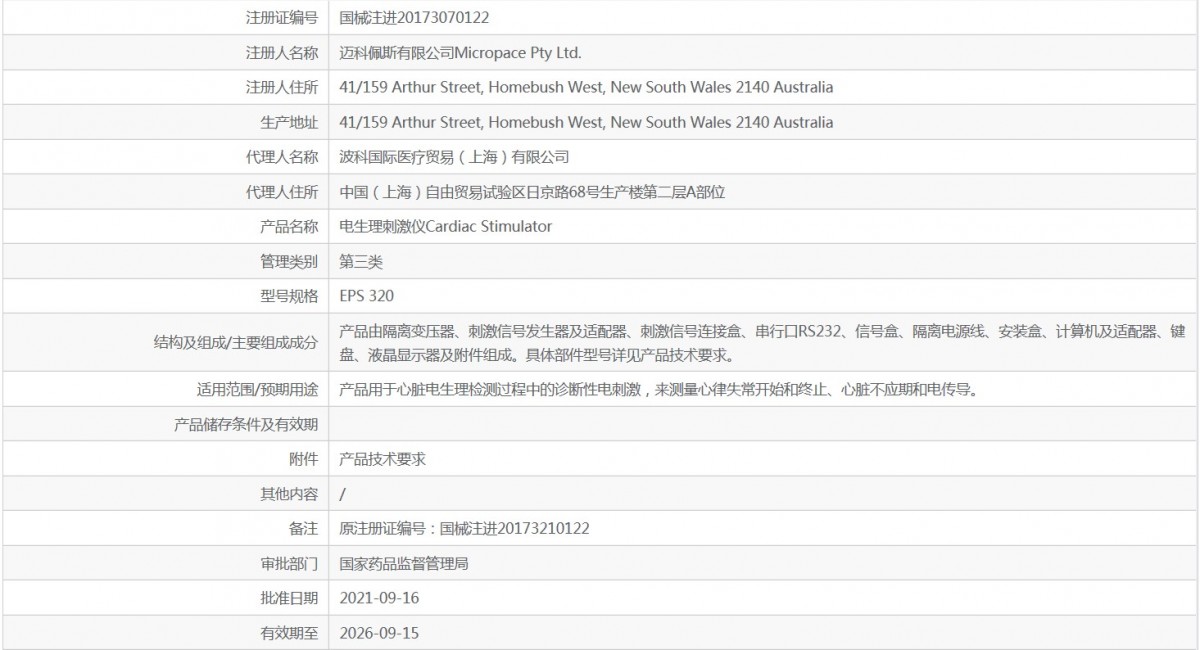Click the label 附件
Image resolution: width=1200 pixels, height=650 pixels.
304,459
